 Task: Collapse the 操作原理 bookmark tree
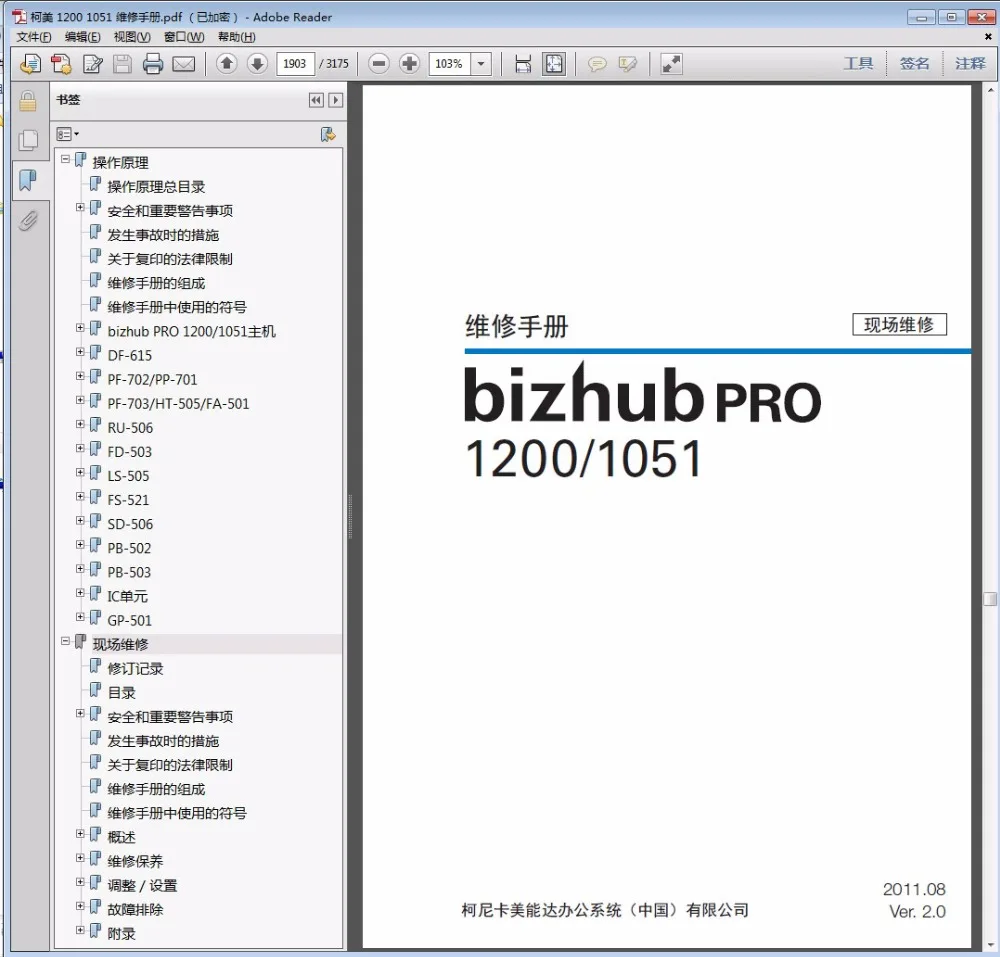(65, 159)
